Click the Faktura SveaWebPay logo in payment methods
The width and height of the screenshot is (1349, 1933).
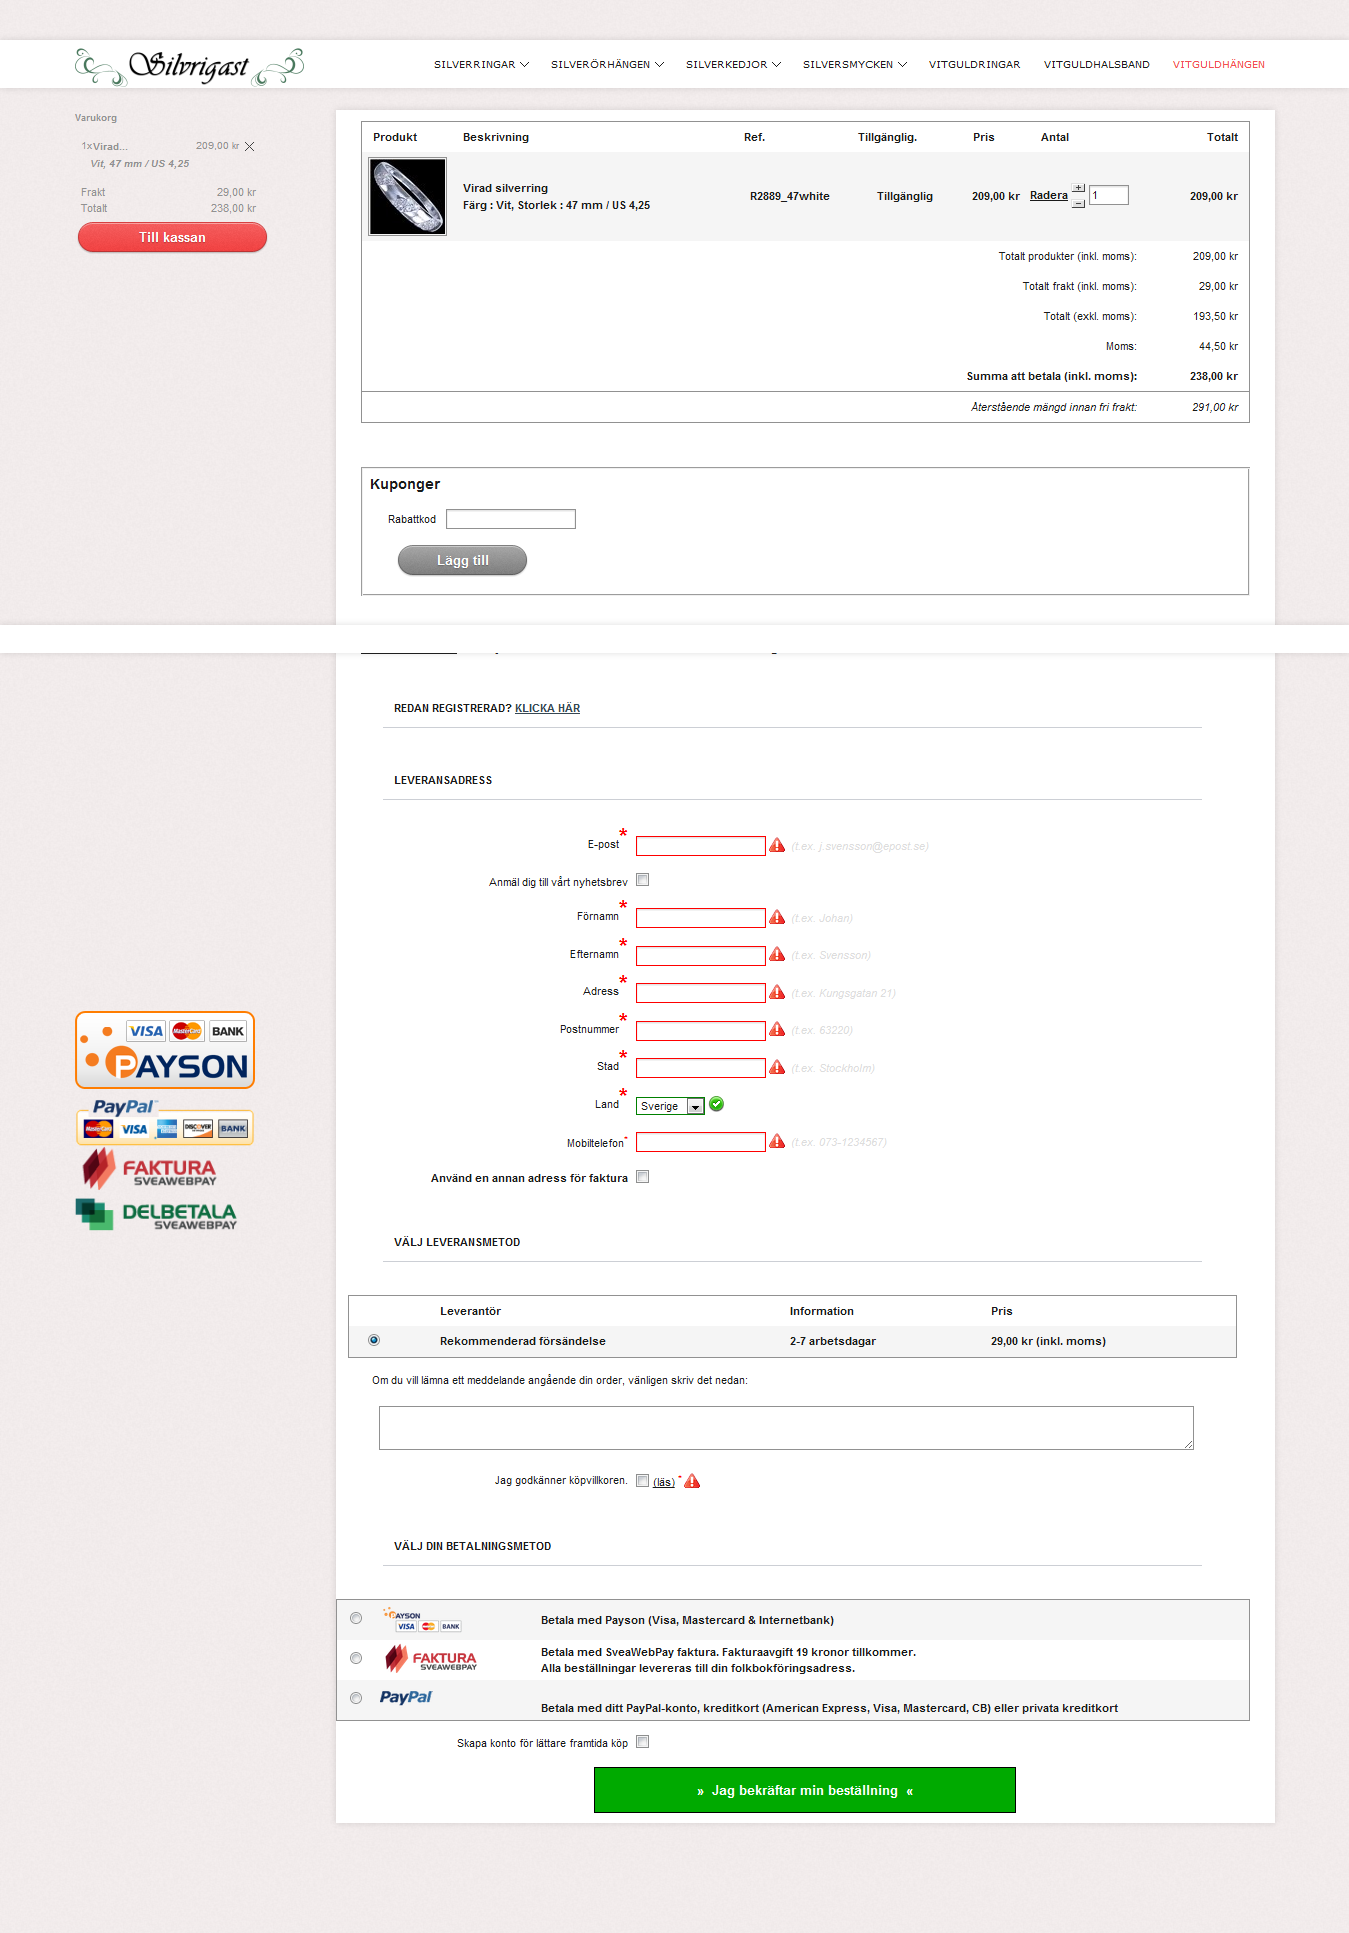(431, 1659)
